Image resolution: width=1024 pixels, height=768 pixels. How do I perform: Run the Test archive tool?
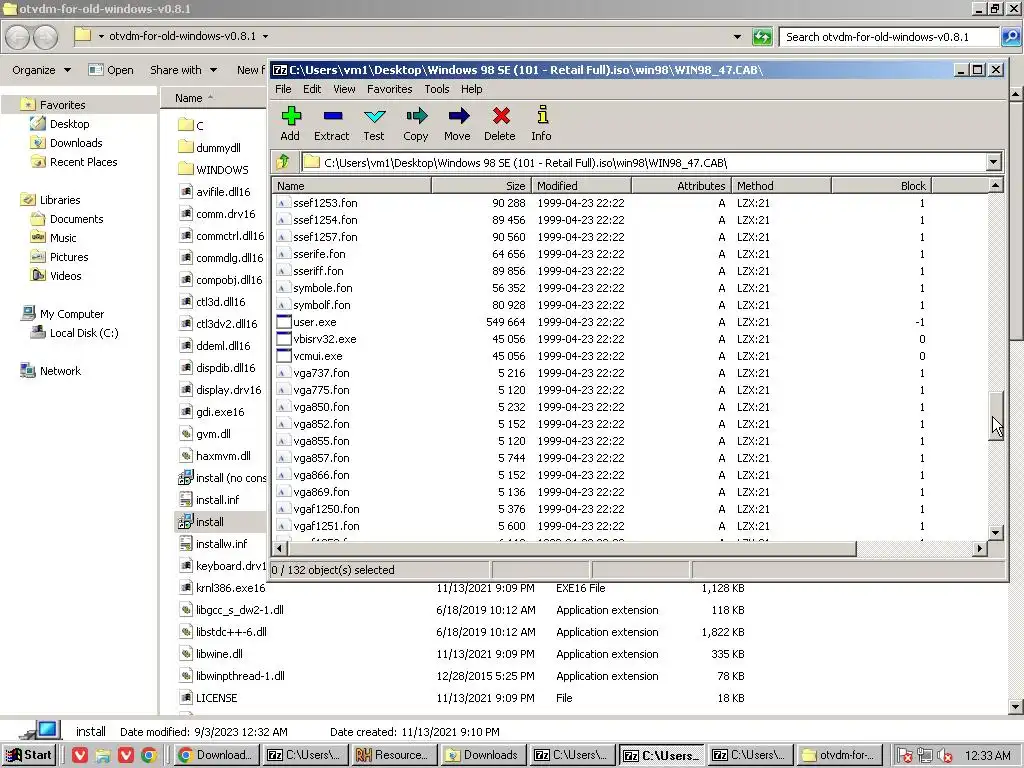pos(374,123)
